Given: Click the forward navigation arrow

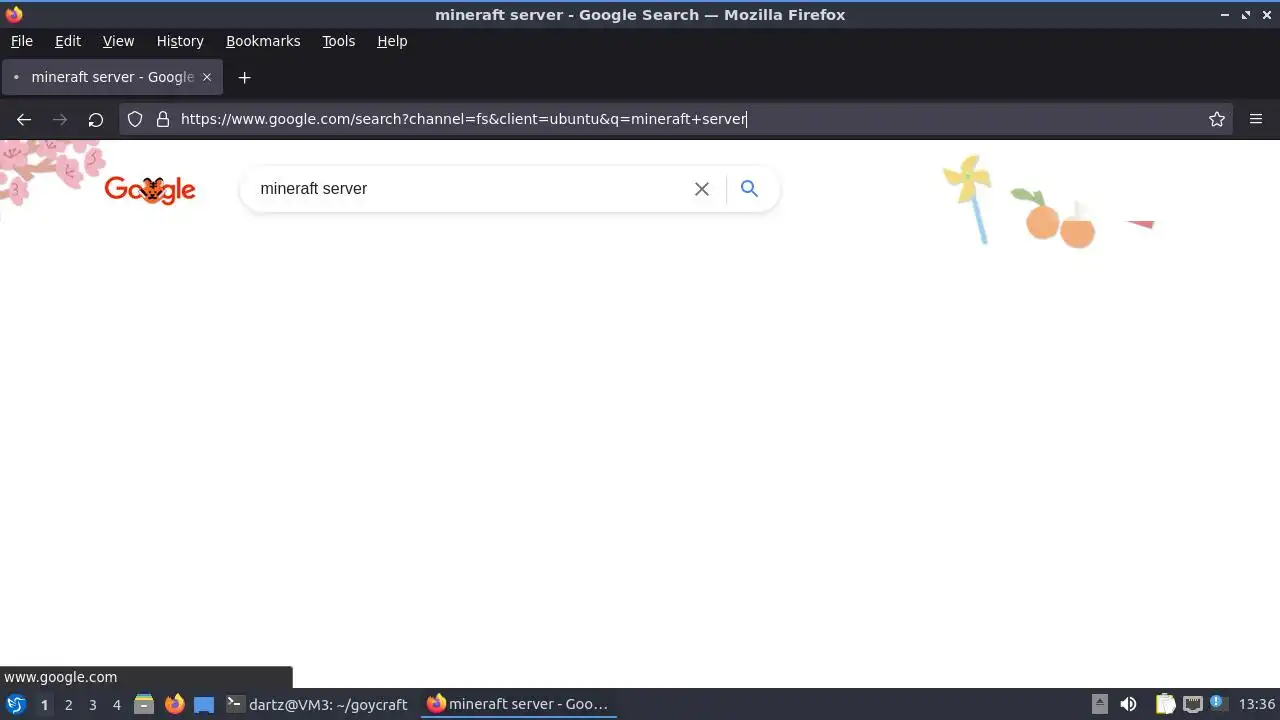Looking at the screenshot, I should click(x=60, y=119).
